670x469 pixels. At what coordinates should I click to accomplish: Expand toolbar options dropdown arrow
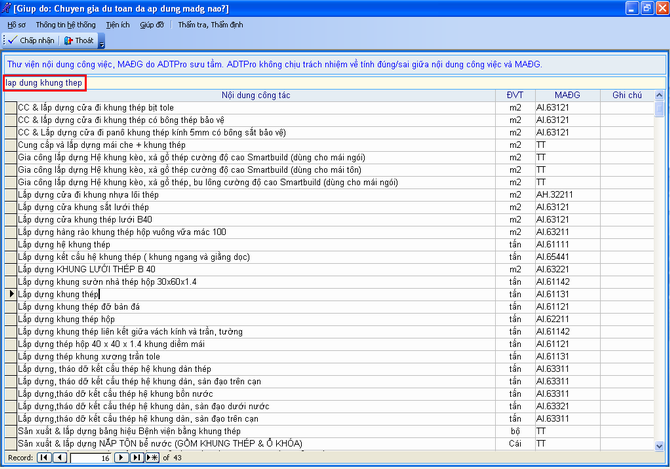102,42
